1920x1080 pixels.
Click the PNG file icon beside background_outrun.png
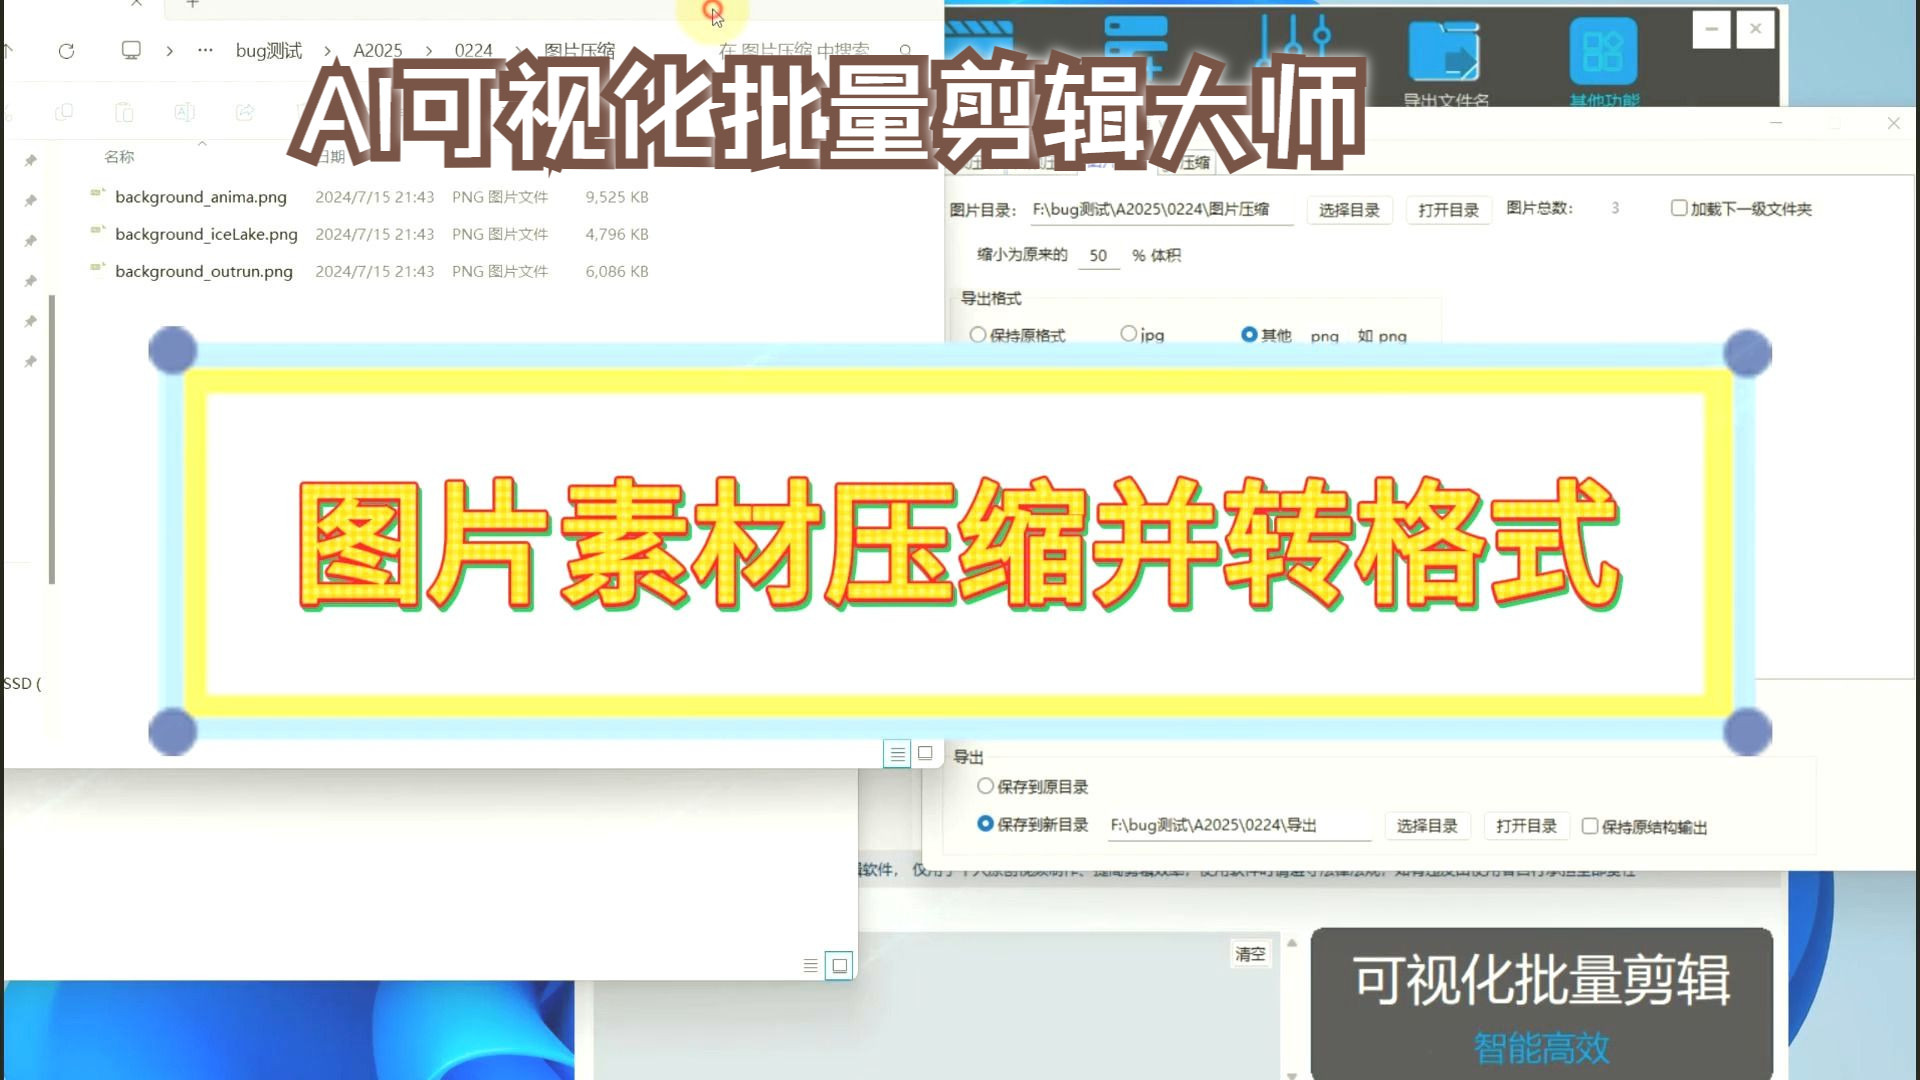(x=97, y=267)
